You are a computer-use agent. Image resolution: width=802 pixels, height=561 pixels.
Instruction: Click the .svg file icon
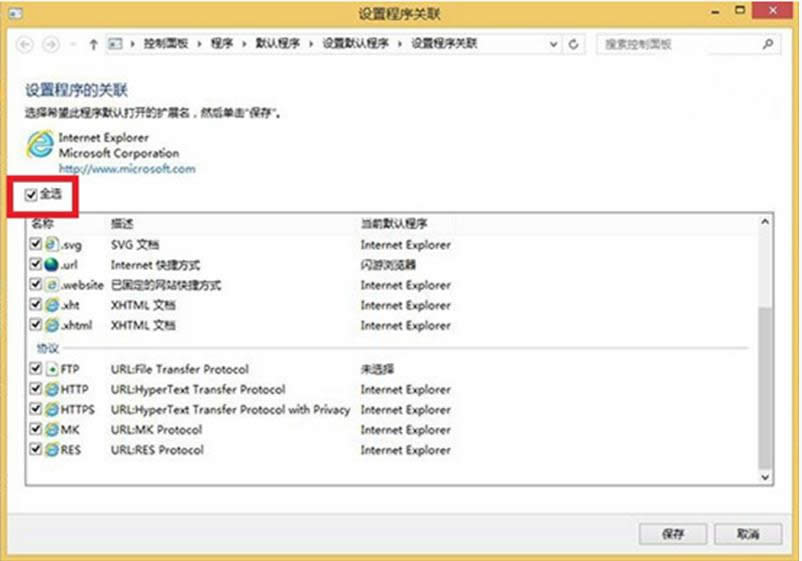pyautogui.click(x=52, y=244)
